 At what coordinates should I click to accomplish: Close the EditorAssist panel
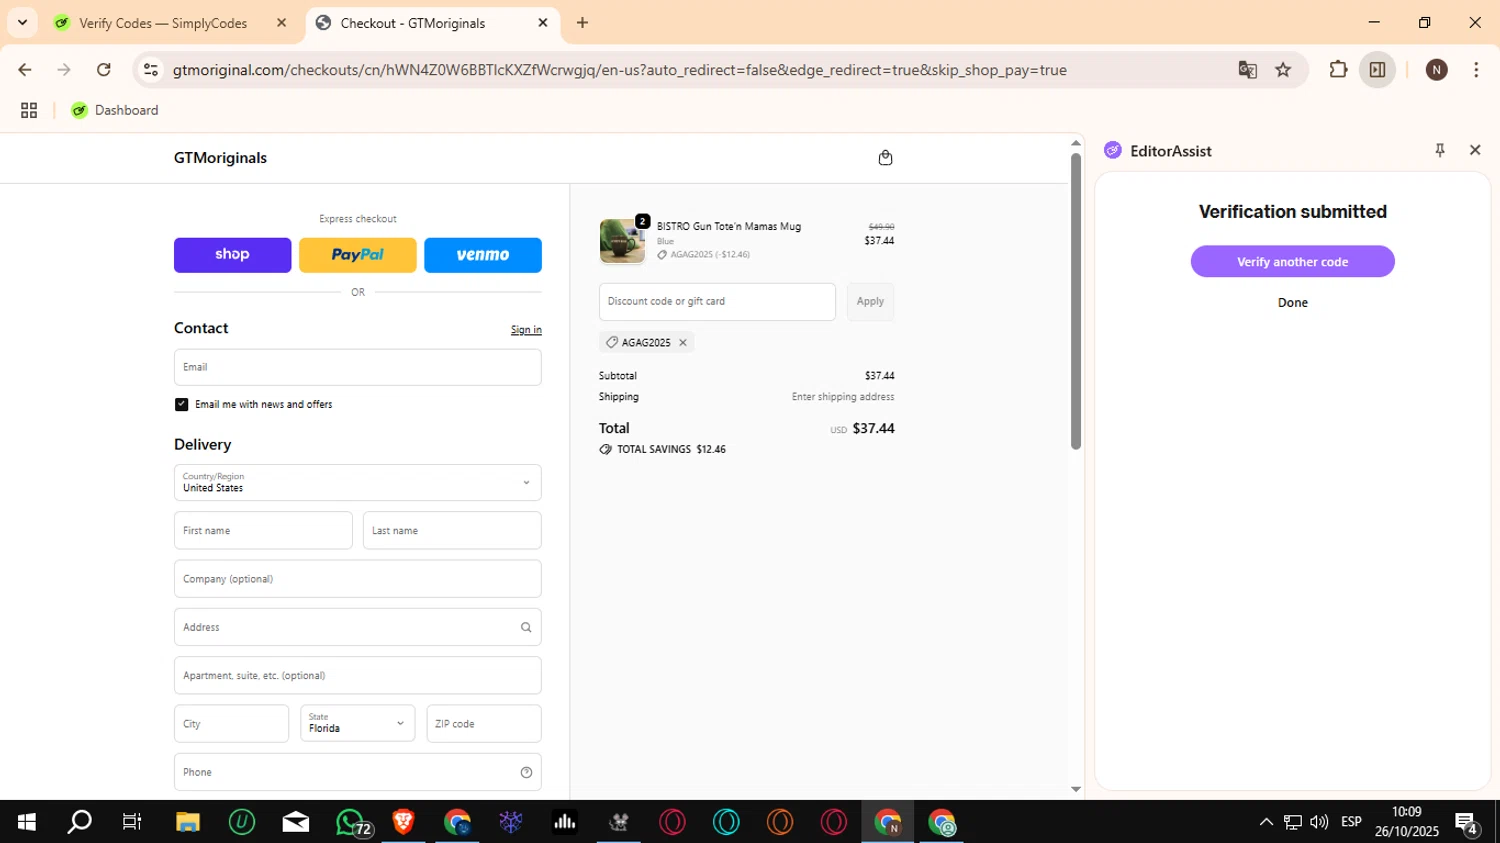(1475, 150)
